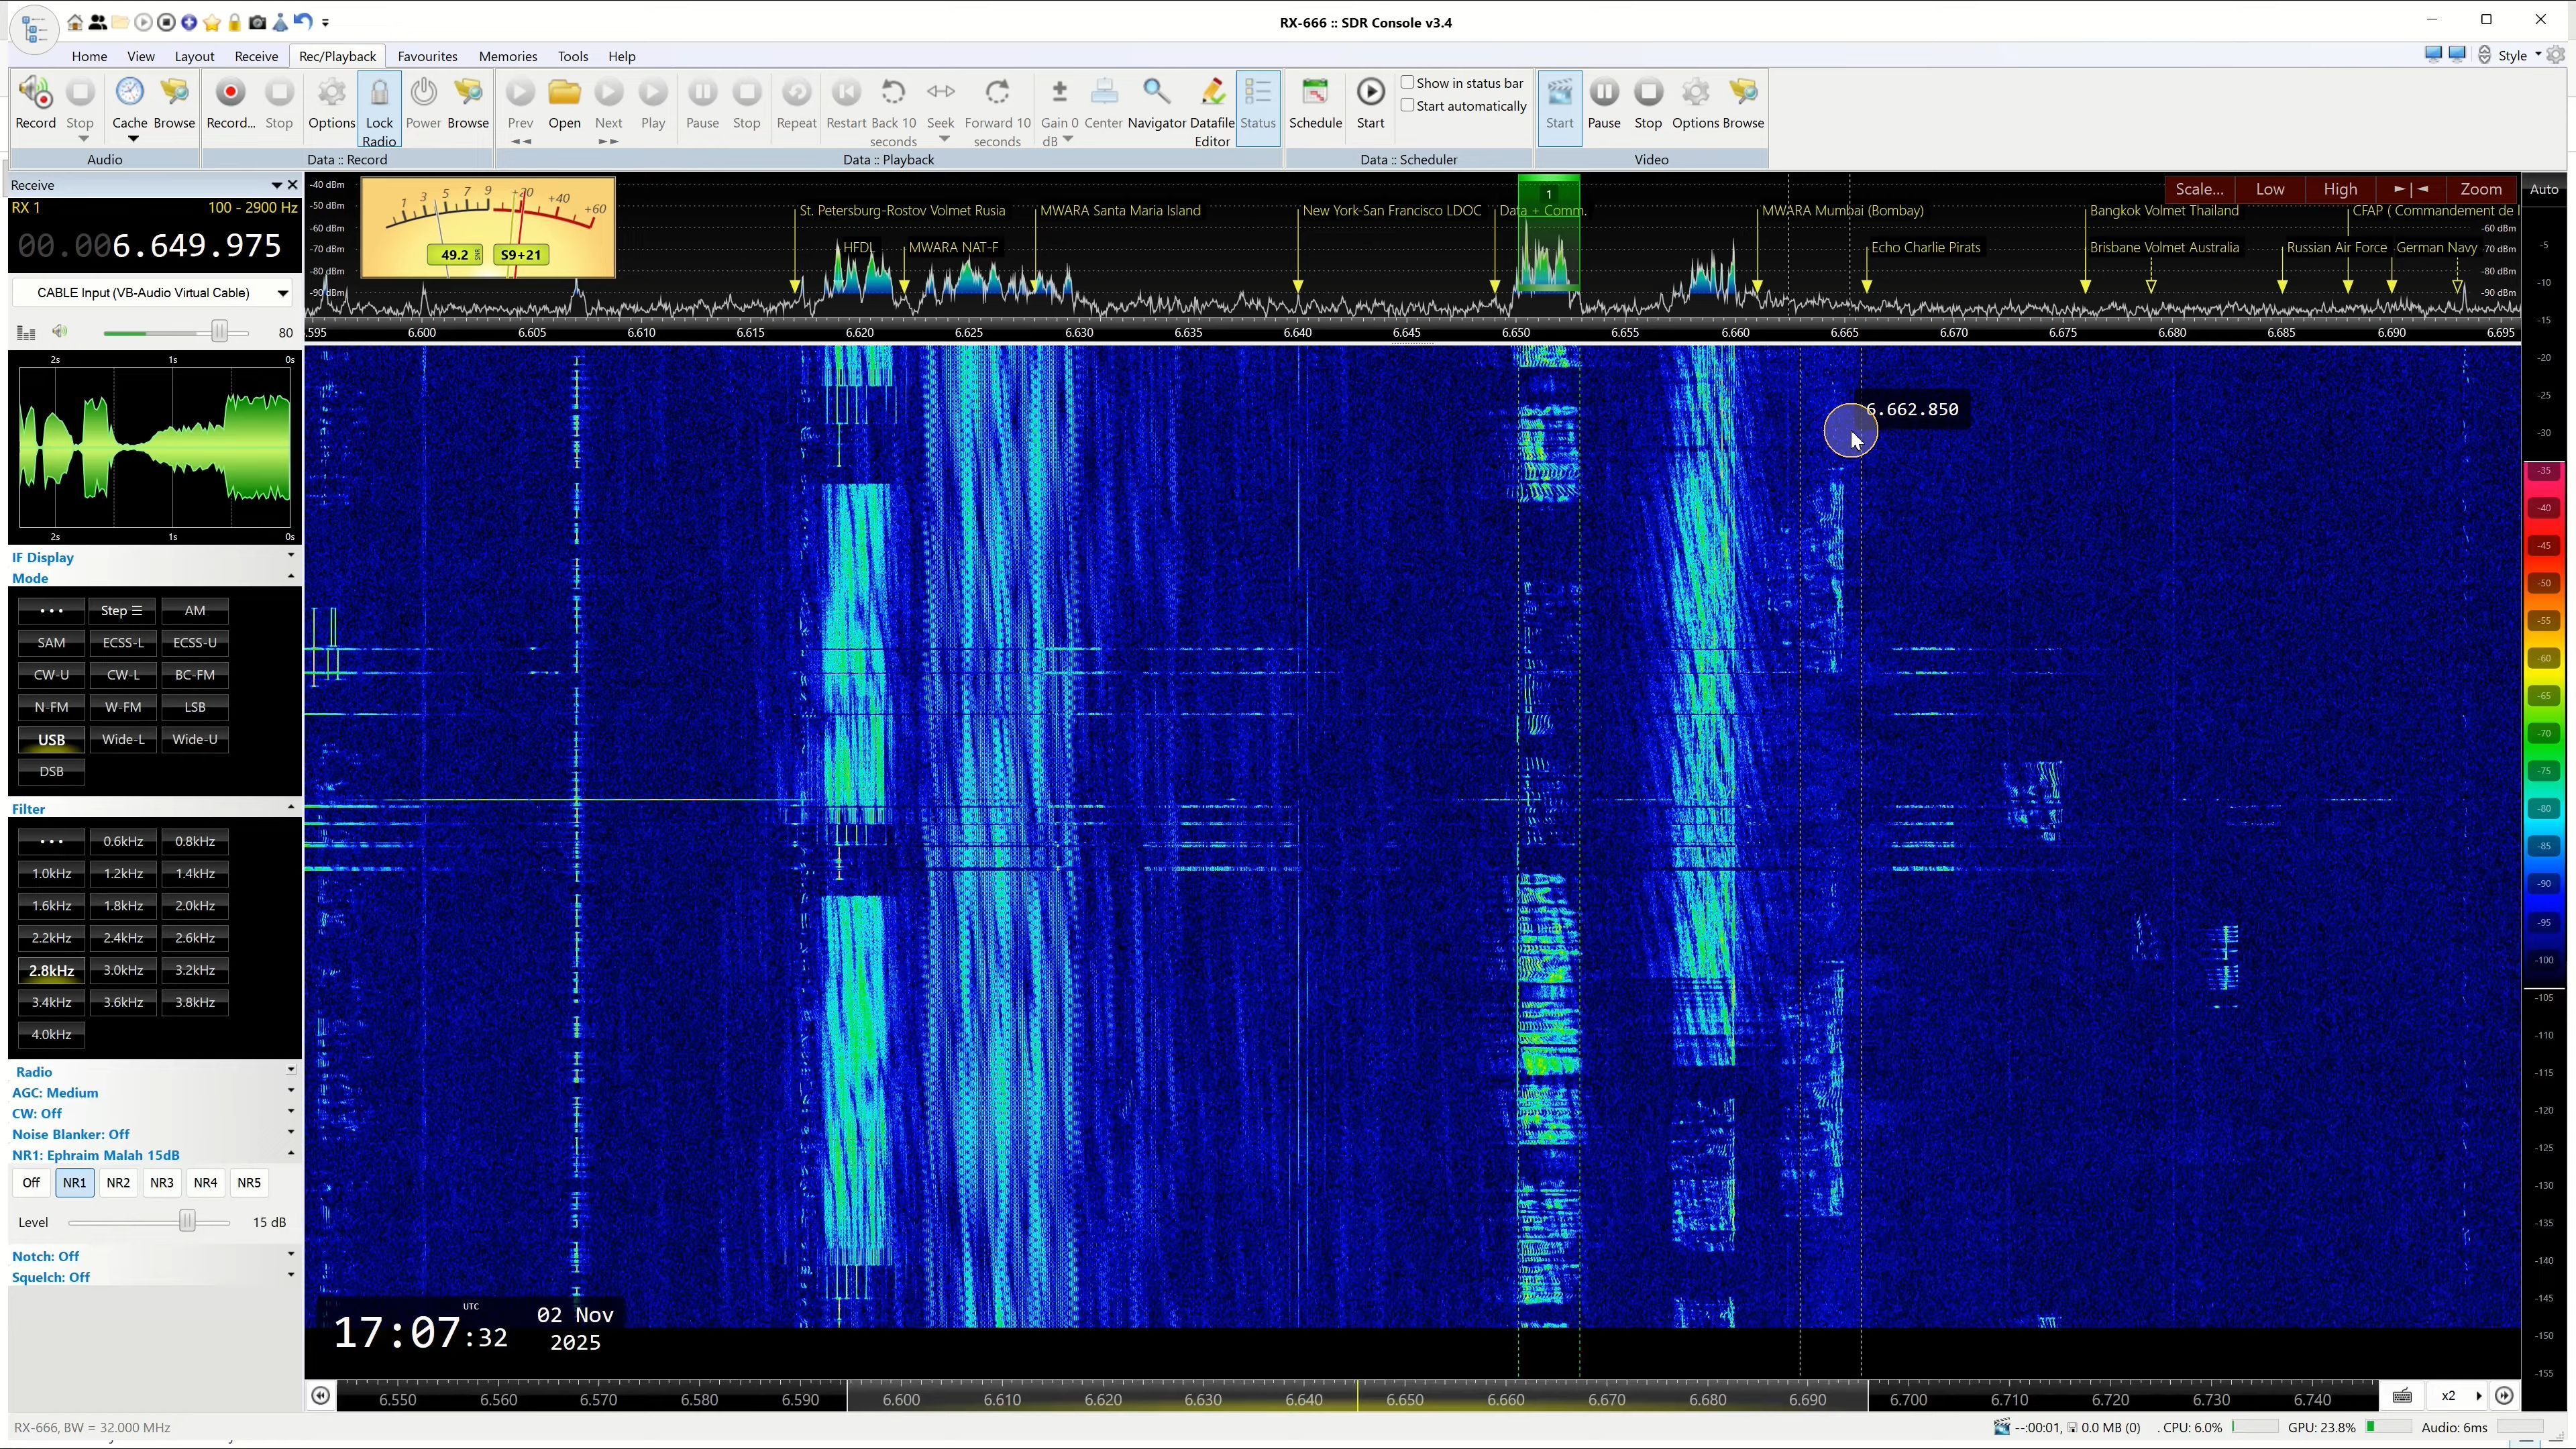Image resolution: width=2576 pixels, height=1449 pixels.
Task: Click the volume slider handle
Action: (219, 332)
